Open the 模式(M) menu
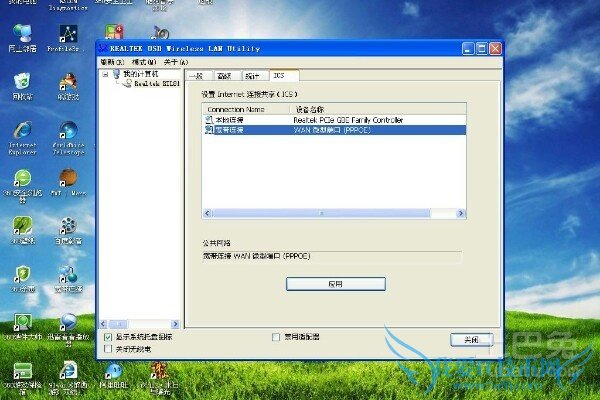The width and height of the screenshot is (600, 400). point(144,62)
